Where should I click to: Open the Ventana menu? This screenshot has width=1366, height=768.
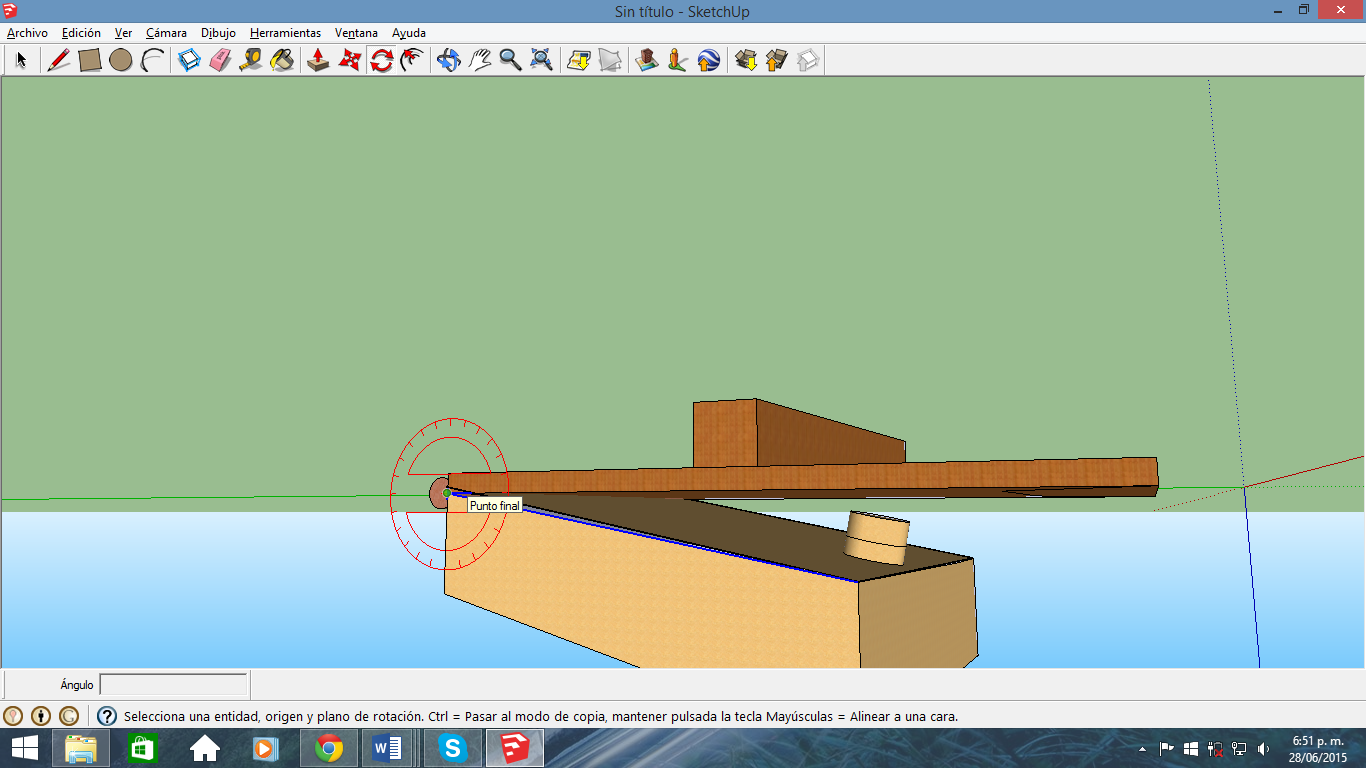tap(356, 33)
